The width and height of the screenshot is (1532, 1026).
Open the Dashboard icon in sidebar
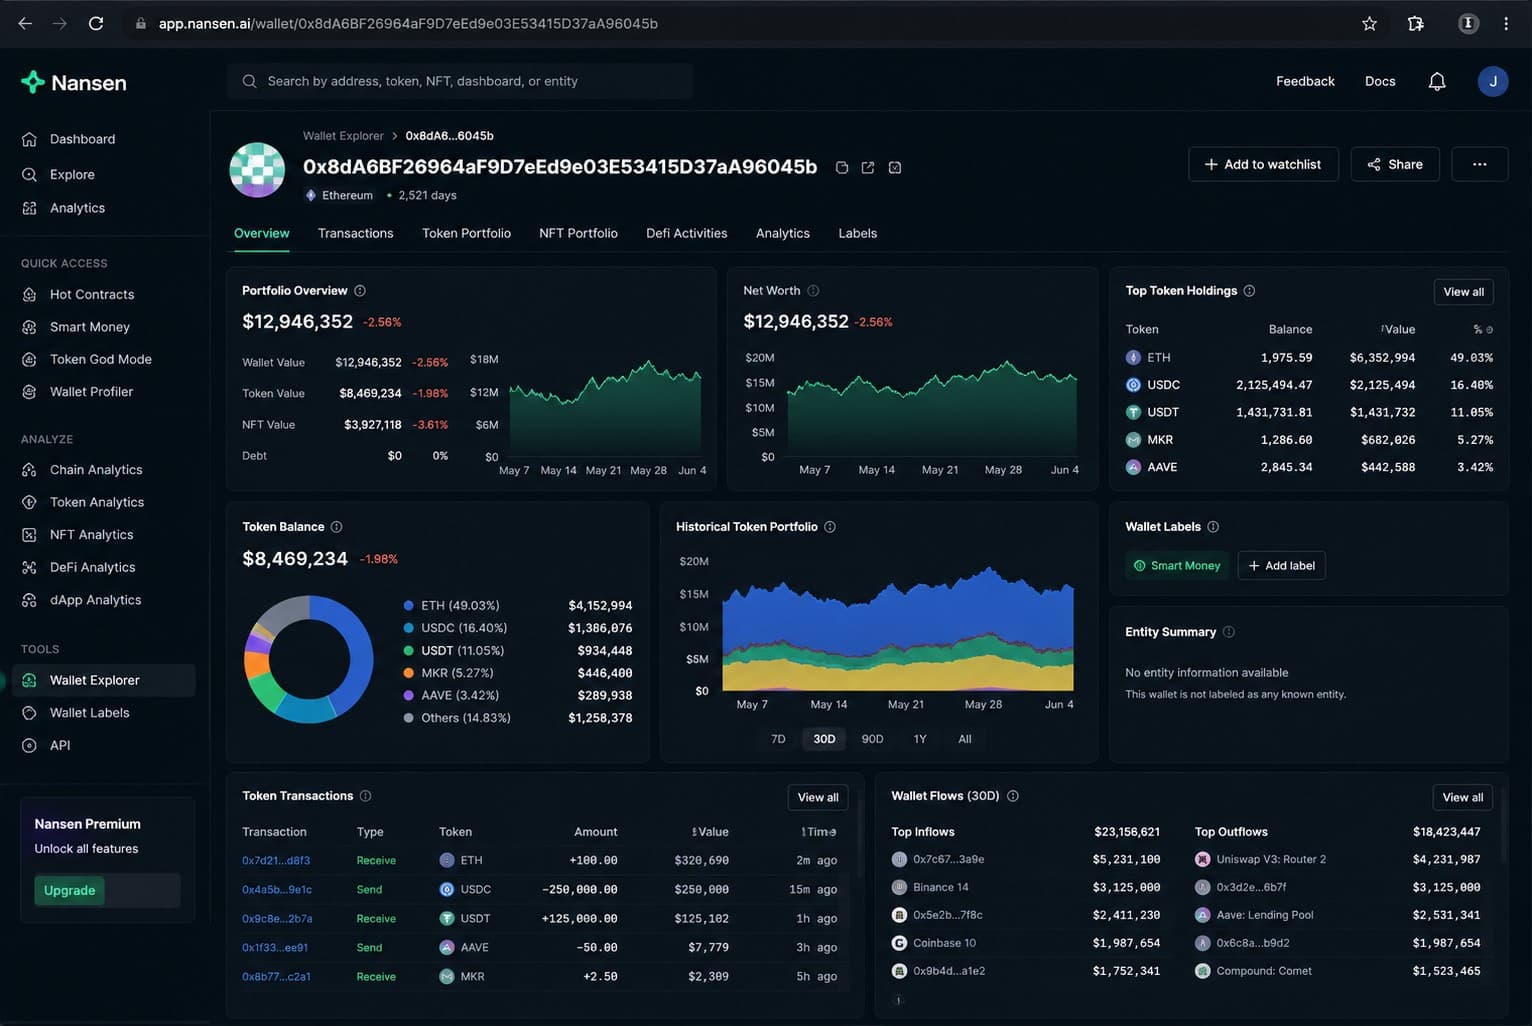tap(29, 139)
